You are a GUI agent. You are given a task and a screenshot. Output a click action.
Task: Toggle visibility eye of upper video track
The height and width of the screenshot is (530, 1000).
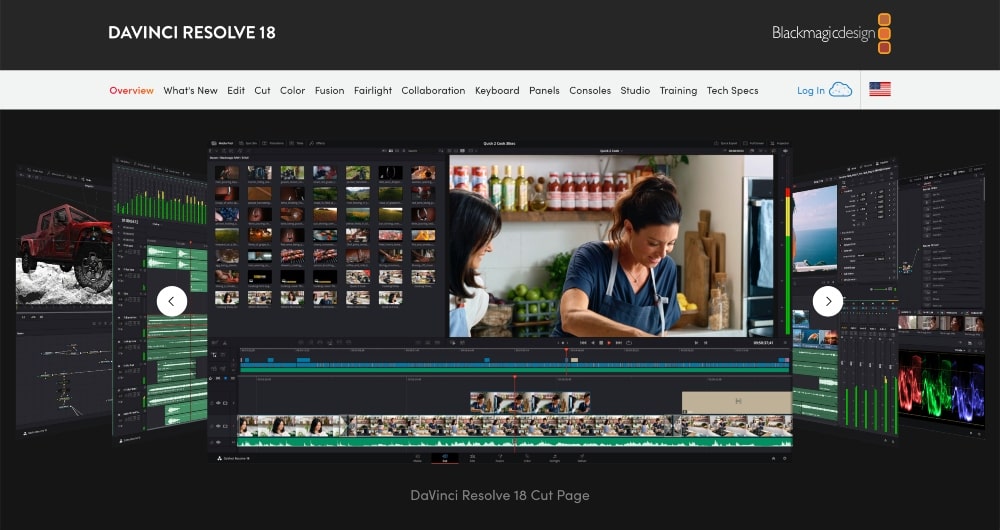[219, 403]
